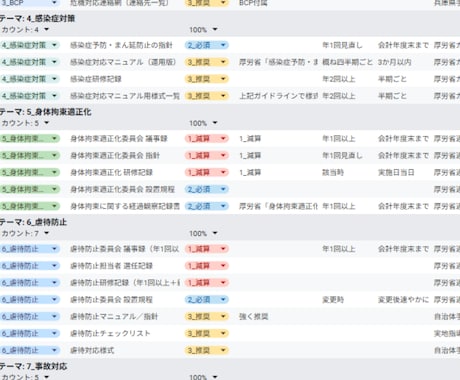Click the cell 感染症対応マニュアル用様式一覧
The width and height of the screenshot is (460, 380).
(x=125, y=96)
